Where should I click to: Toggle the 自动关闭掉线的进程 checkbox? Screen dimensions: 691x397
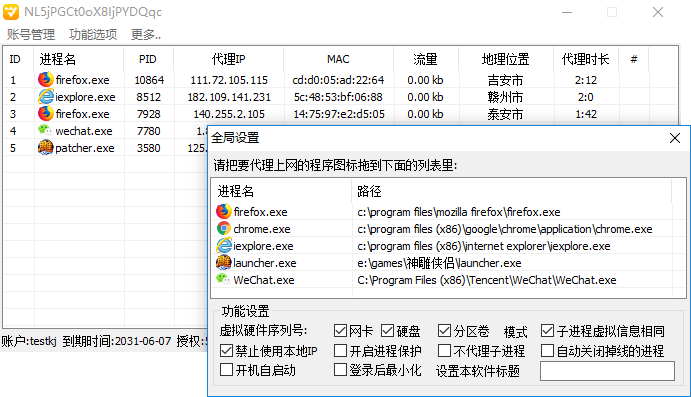tap(547, 351)
